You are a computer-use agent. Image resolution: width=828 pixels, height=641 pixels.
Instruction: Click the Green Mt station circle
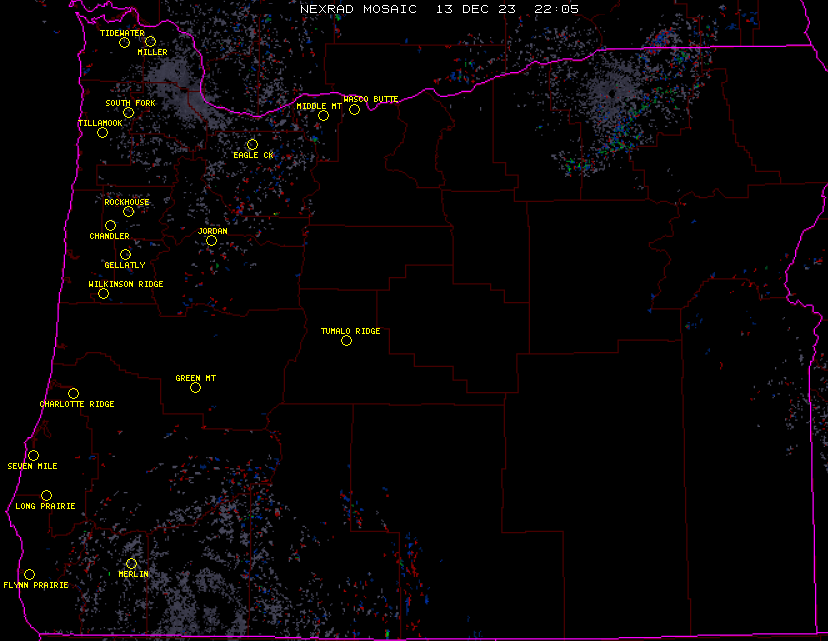click(195, 387)
